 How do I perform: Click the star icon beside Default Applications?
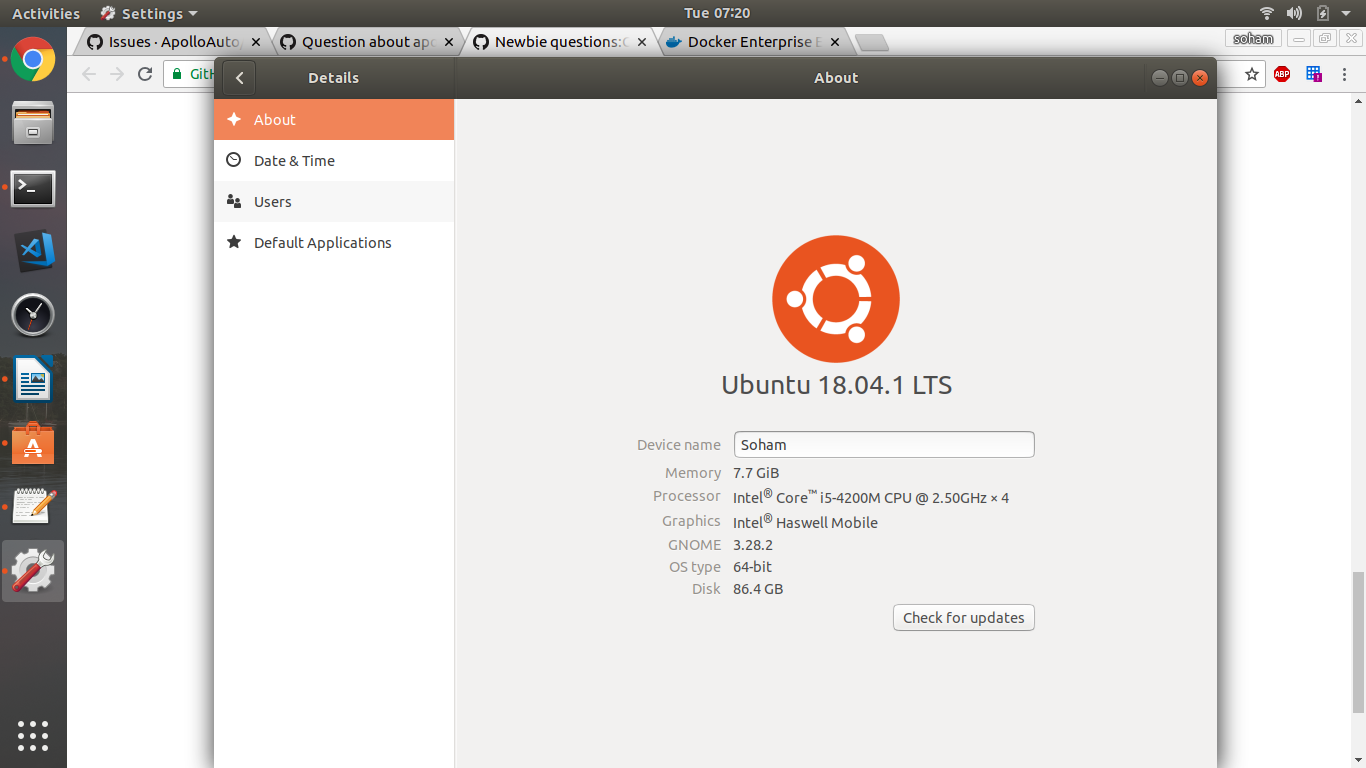tap(234, 242)
